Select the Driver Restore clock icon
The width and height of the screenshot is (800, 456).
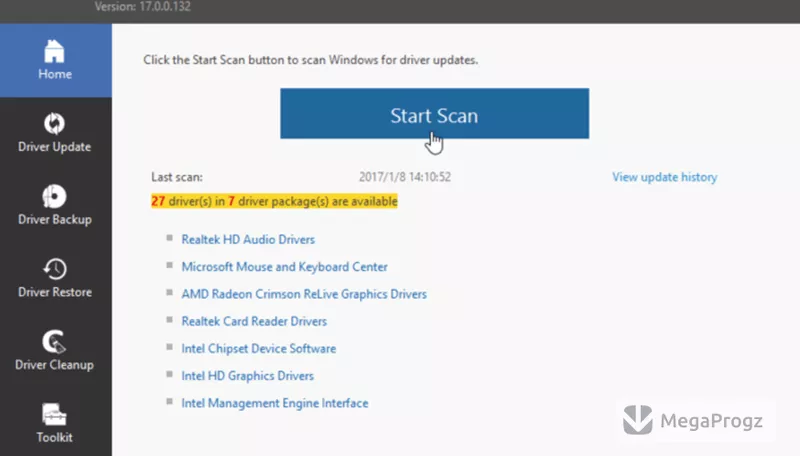point(55,269)
